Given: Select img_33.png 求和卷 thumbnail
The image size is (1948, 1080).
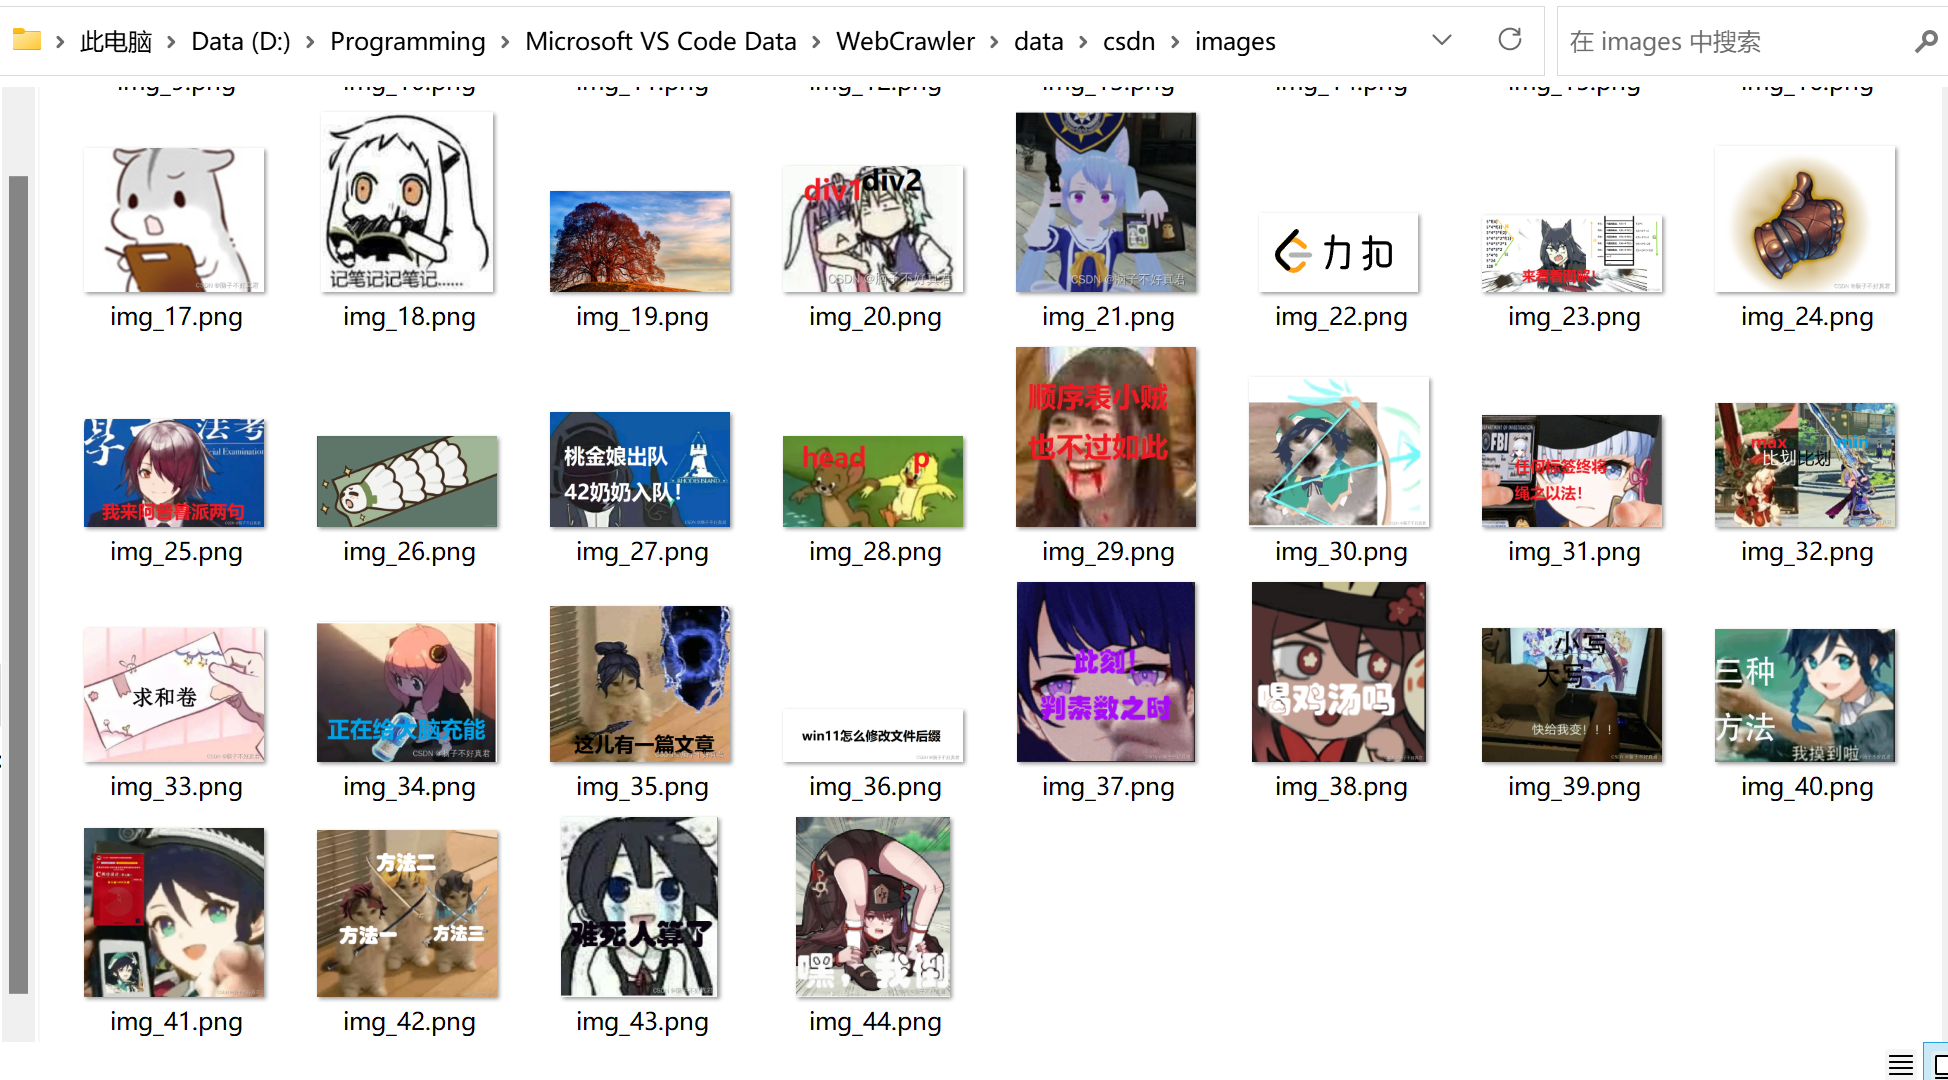Looking at the screenshot, I should [174, 695].
